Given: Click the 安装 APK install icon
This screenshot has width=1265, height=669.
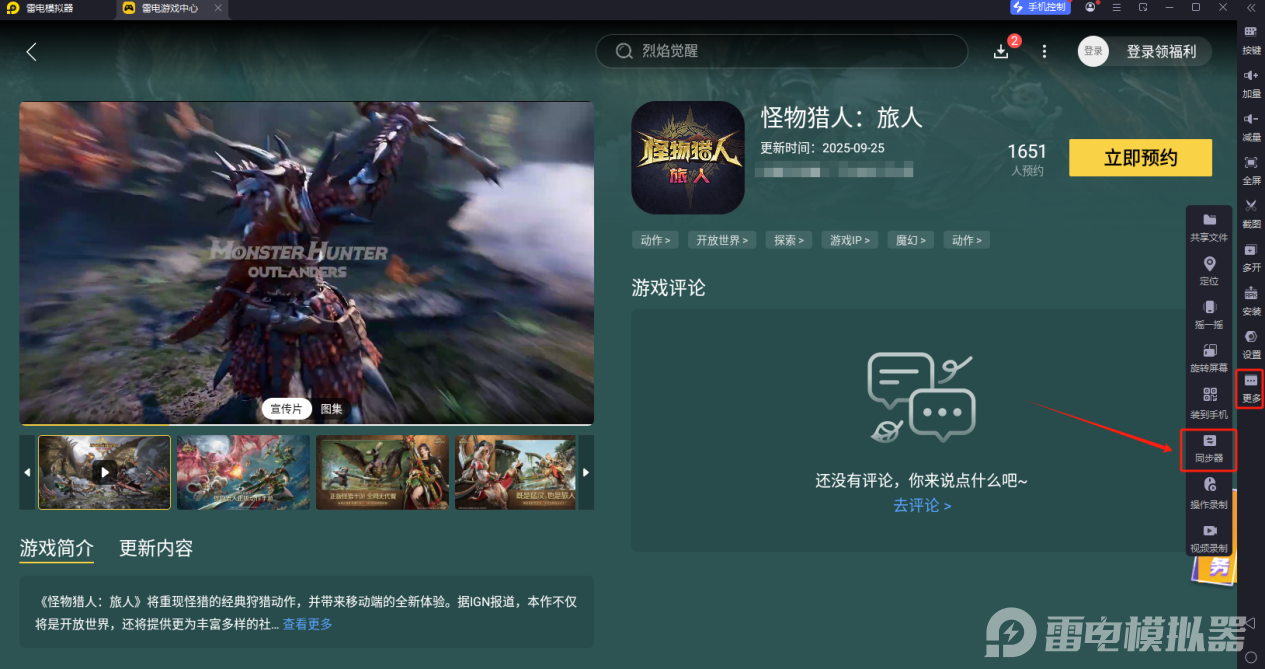Looking at the screenshot, I should (x=1251, y=300).
